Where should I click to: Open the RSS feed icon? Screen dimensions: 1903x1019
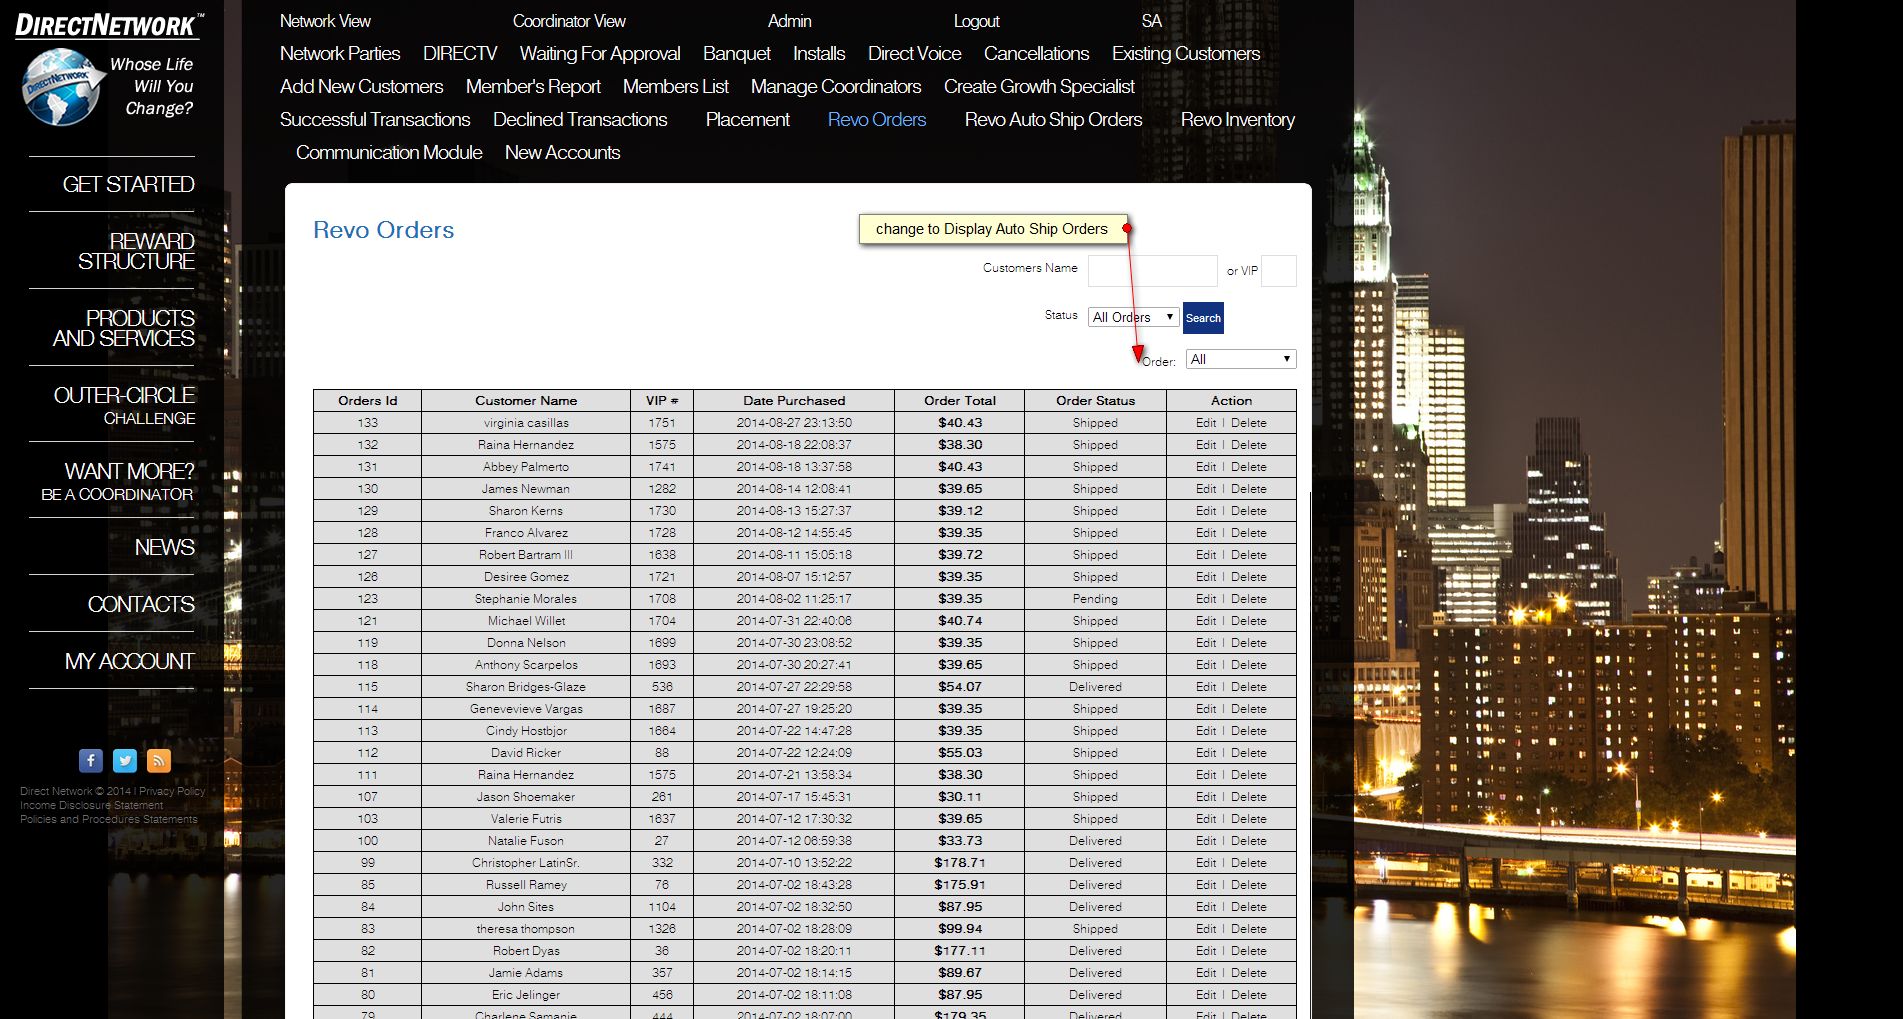159,761
